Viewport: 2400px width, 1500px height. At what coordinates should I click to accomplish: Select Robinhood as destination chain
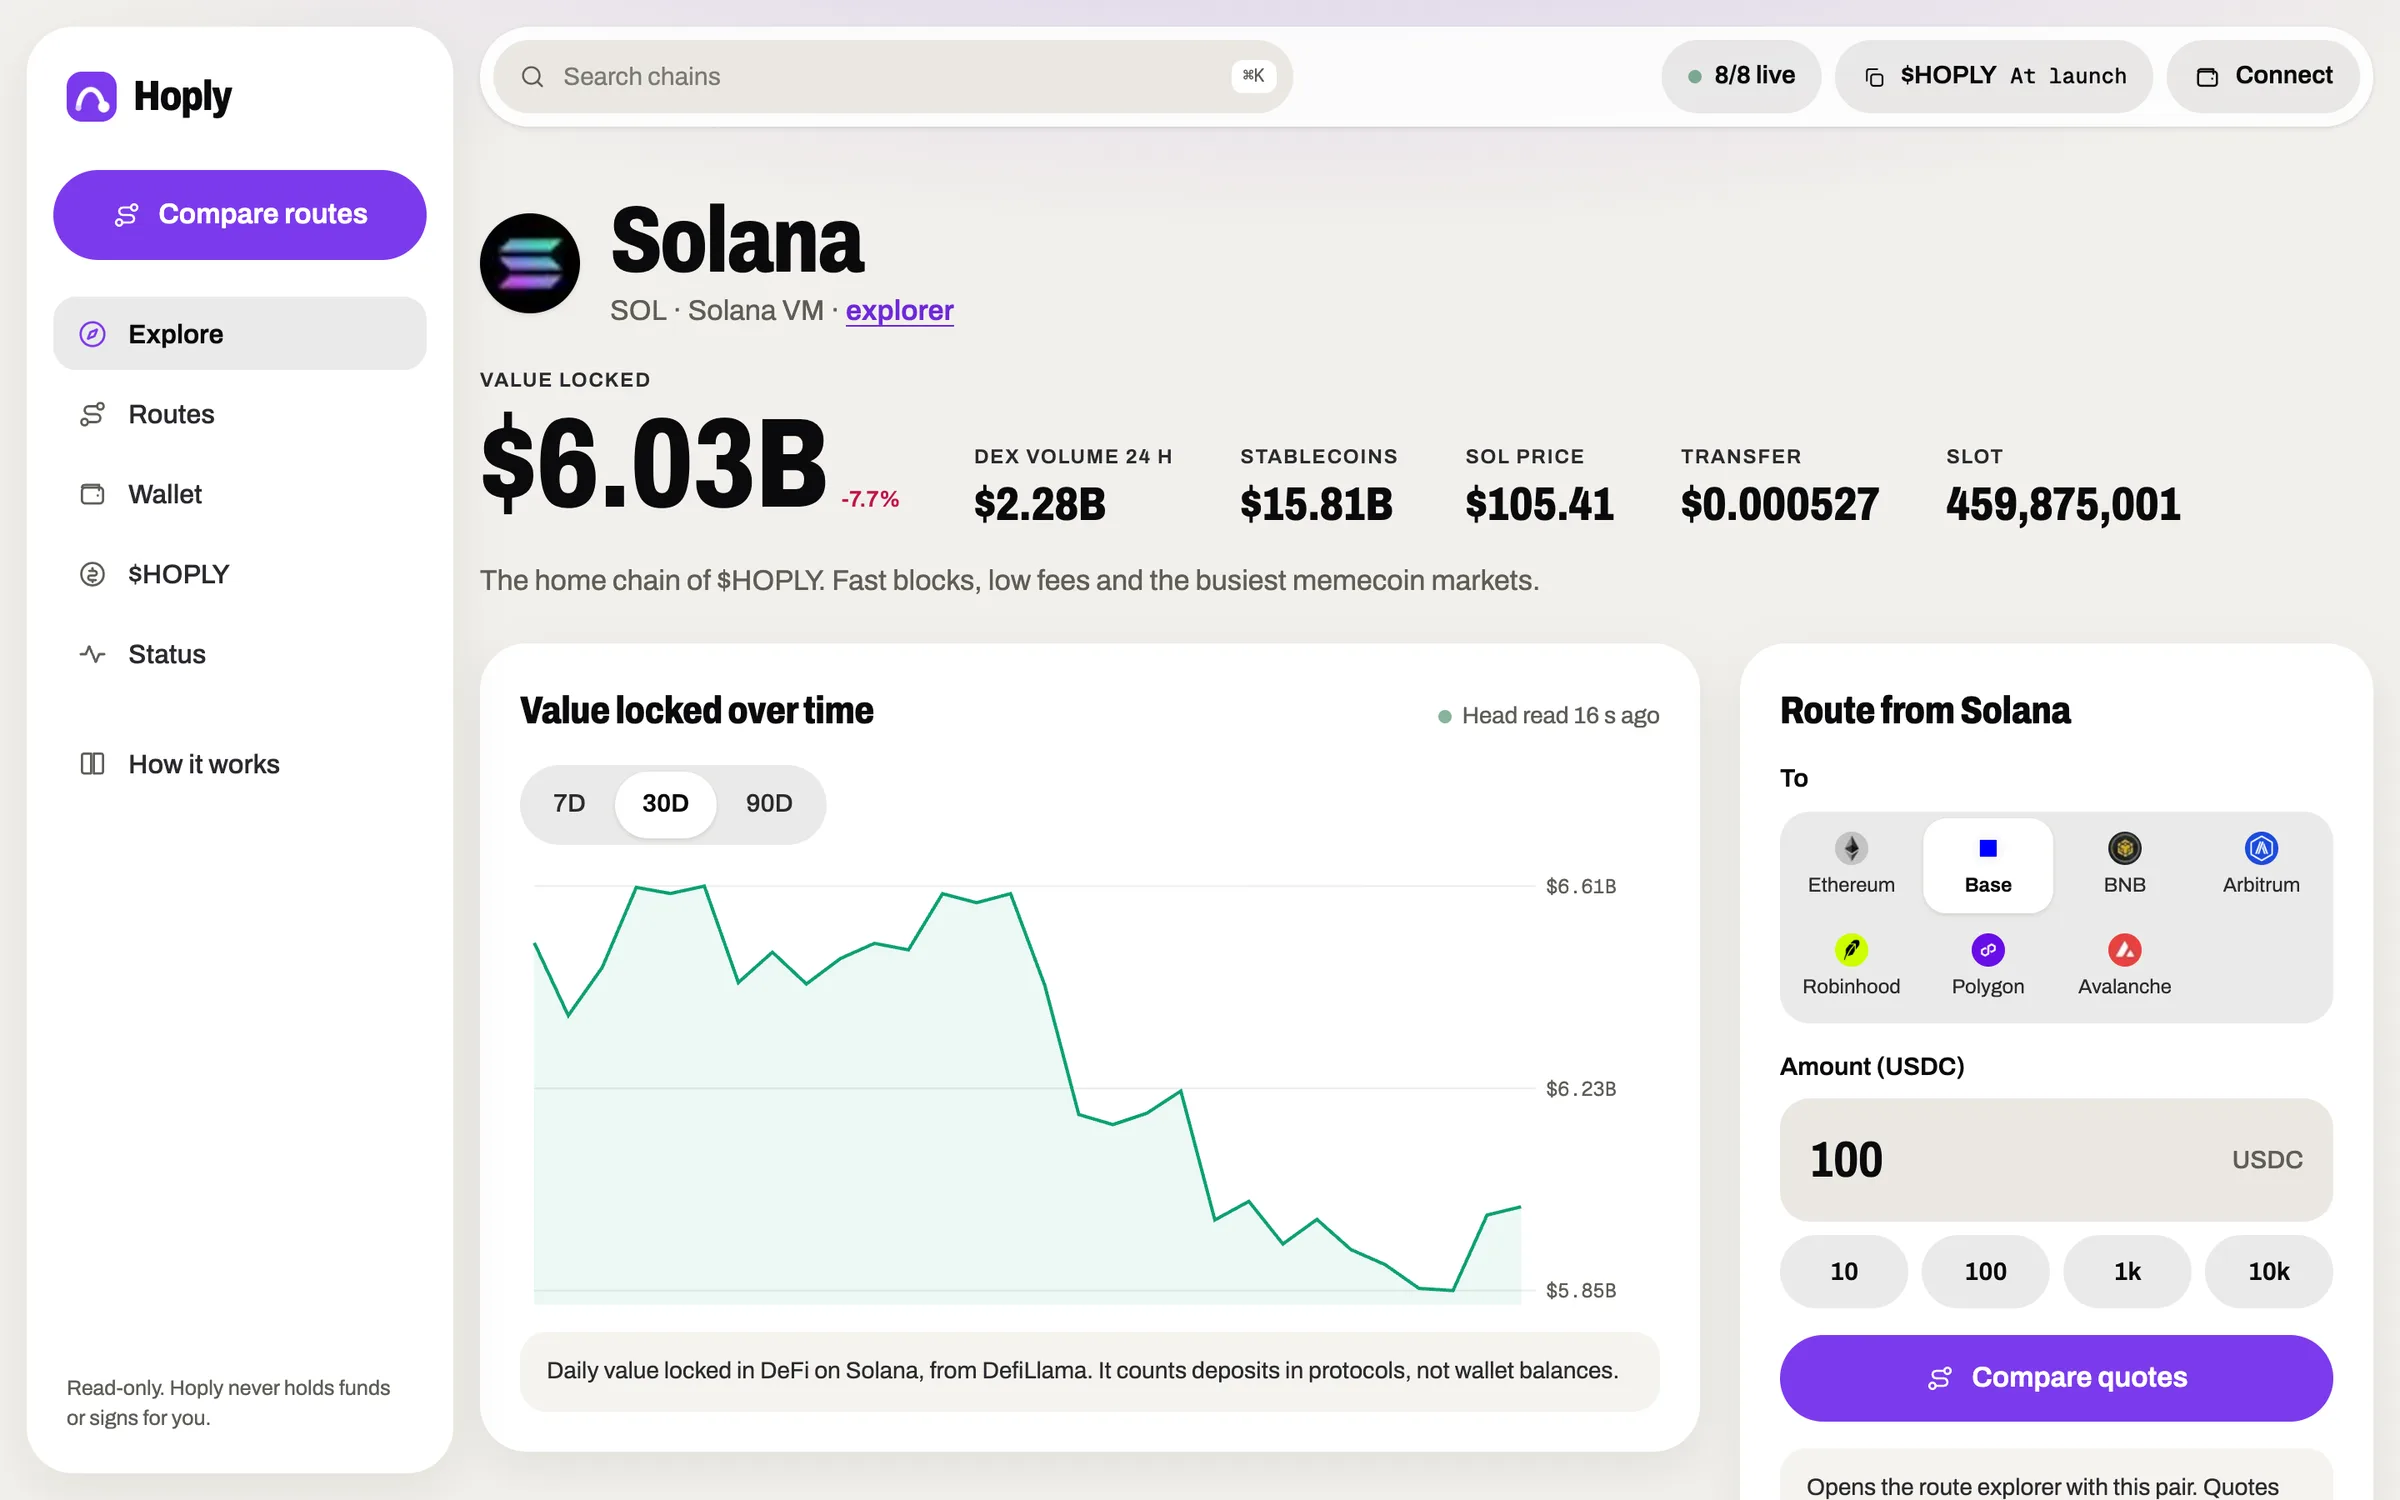(x=1851, y=966)
